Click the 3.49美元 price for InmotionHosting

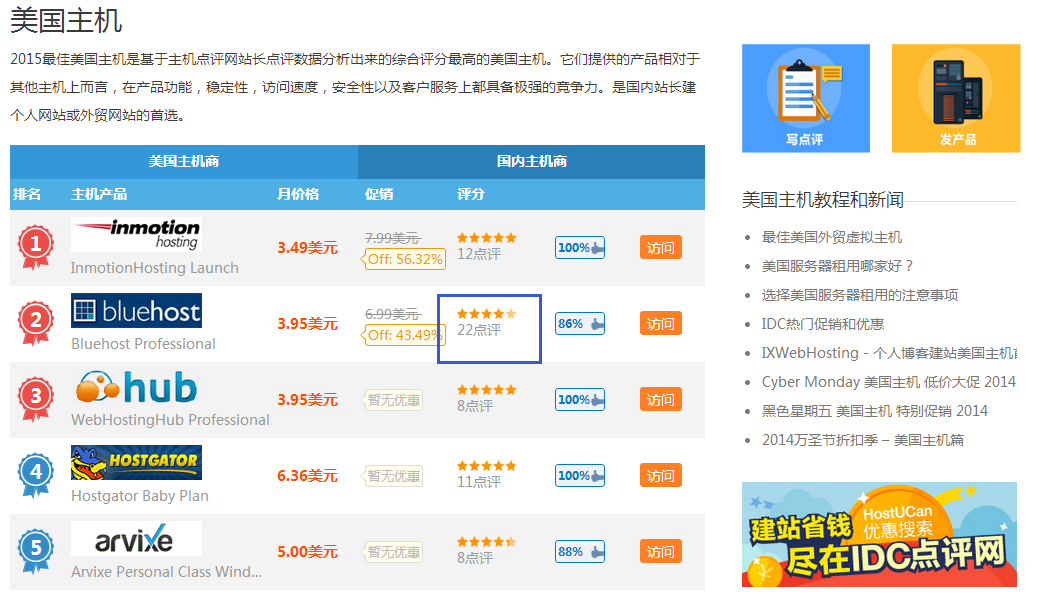(308, 248)
